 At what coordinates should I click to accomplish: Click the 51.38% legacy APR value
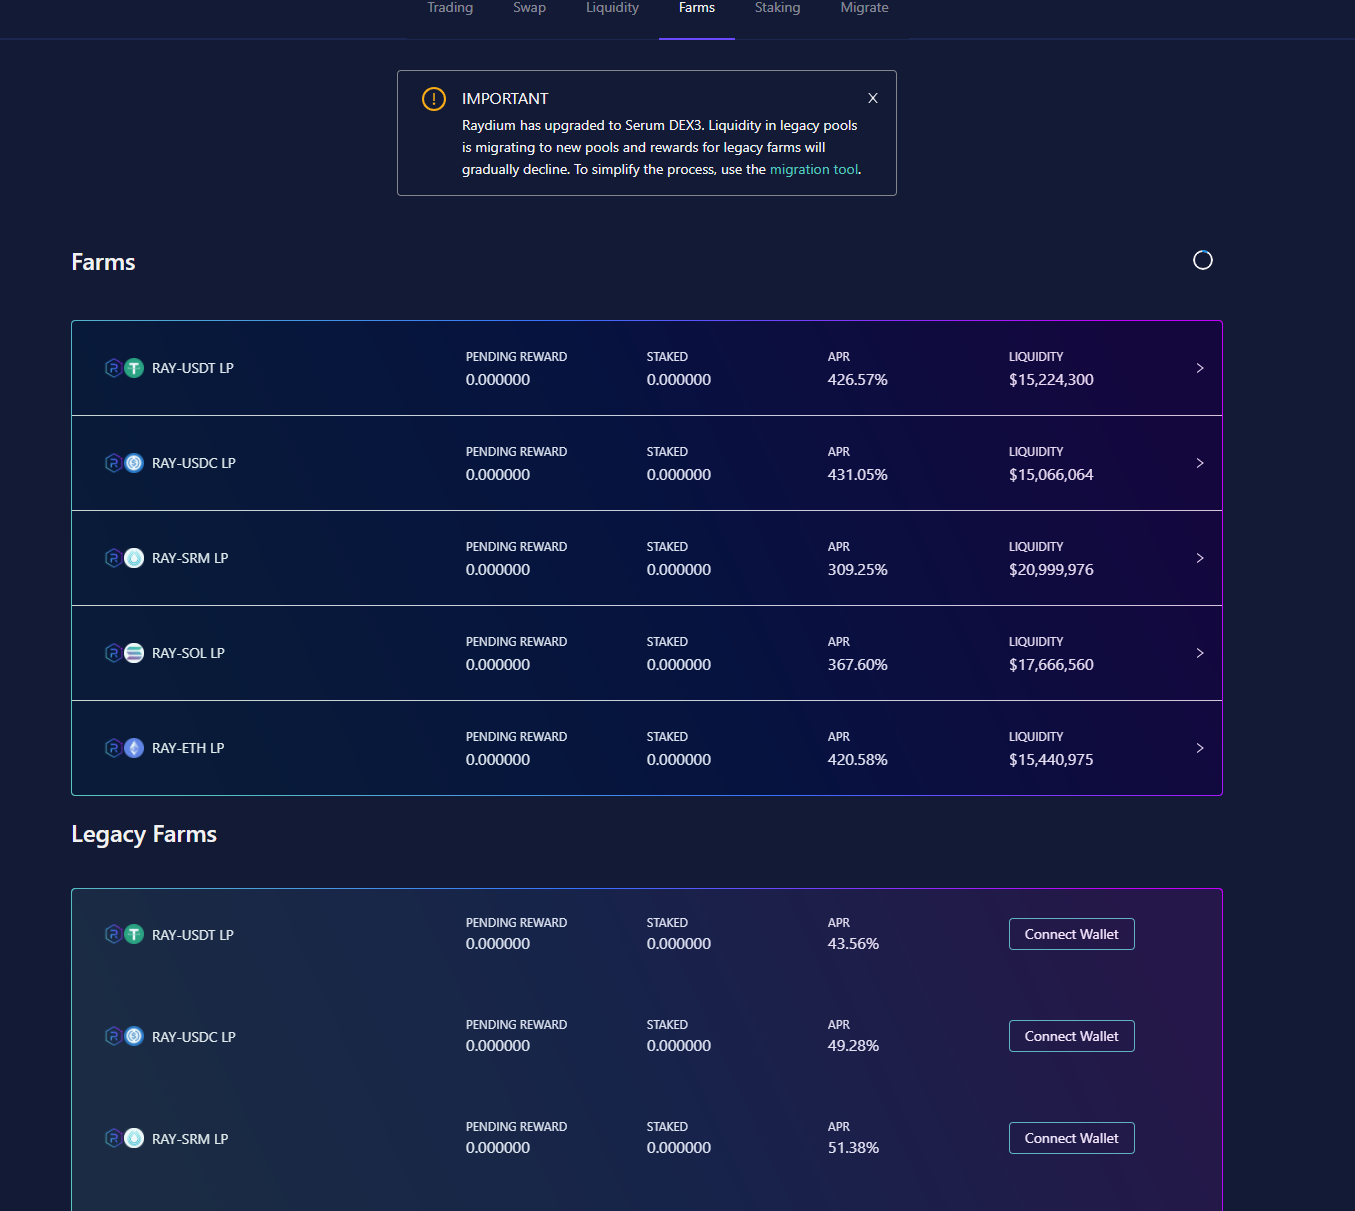[853, 1148]
